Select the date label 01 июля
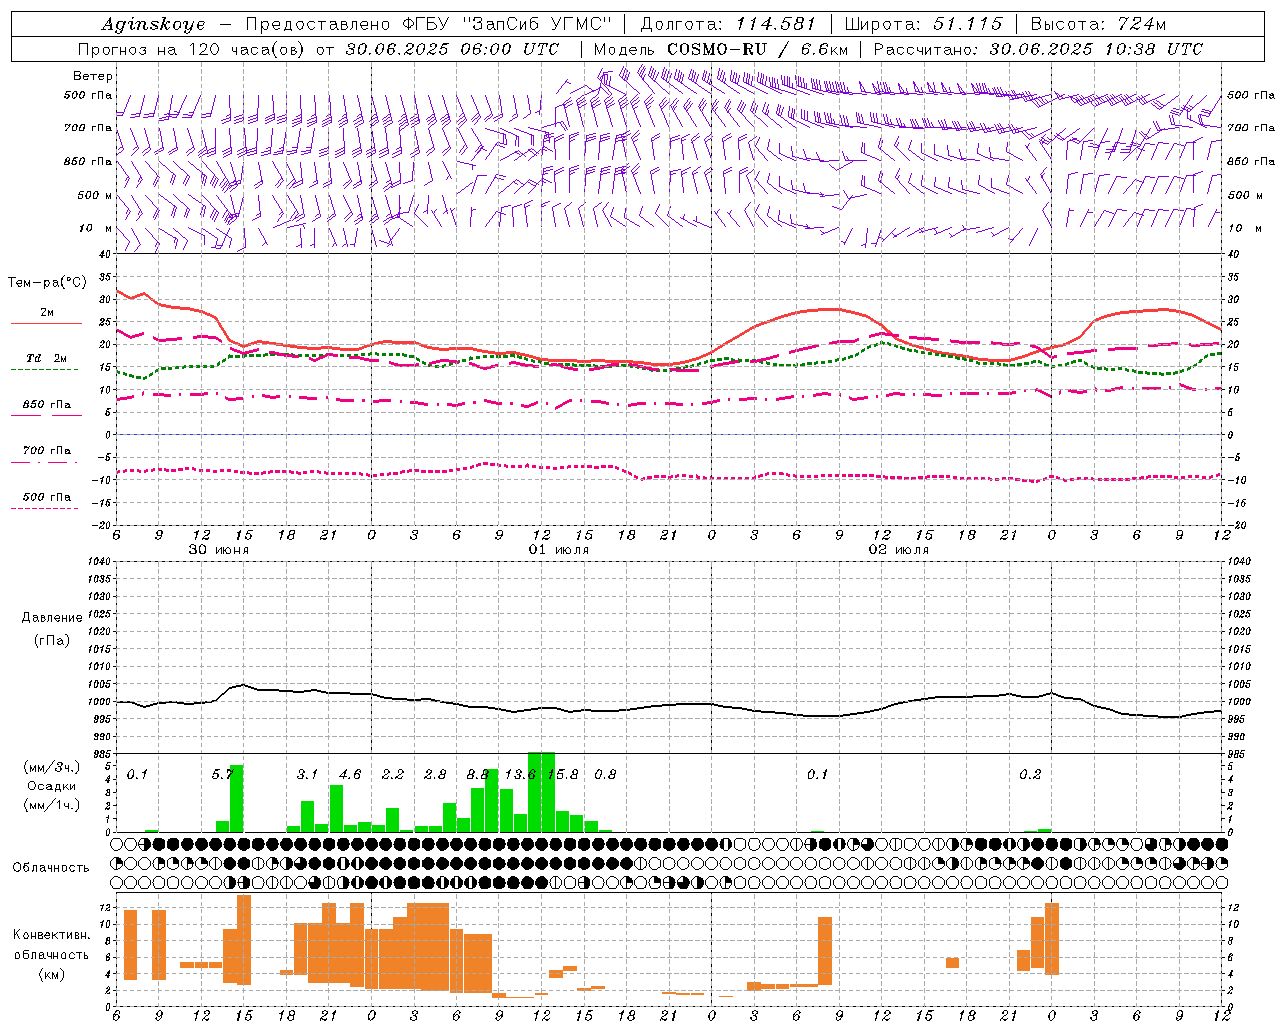1280x1024 pixels. (559, 549)
